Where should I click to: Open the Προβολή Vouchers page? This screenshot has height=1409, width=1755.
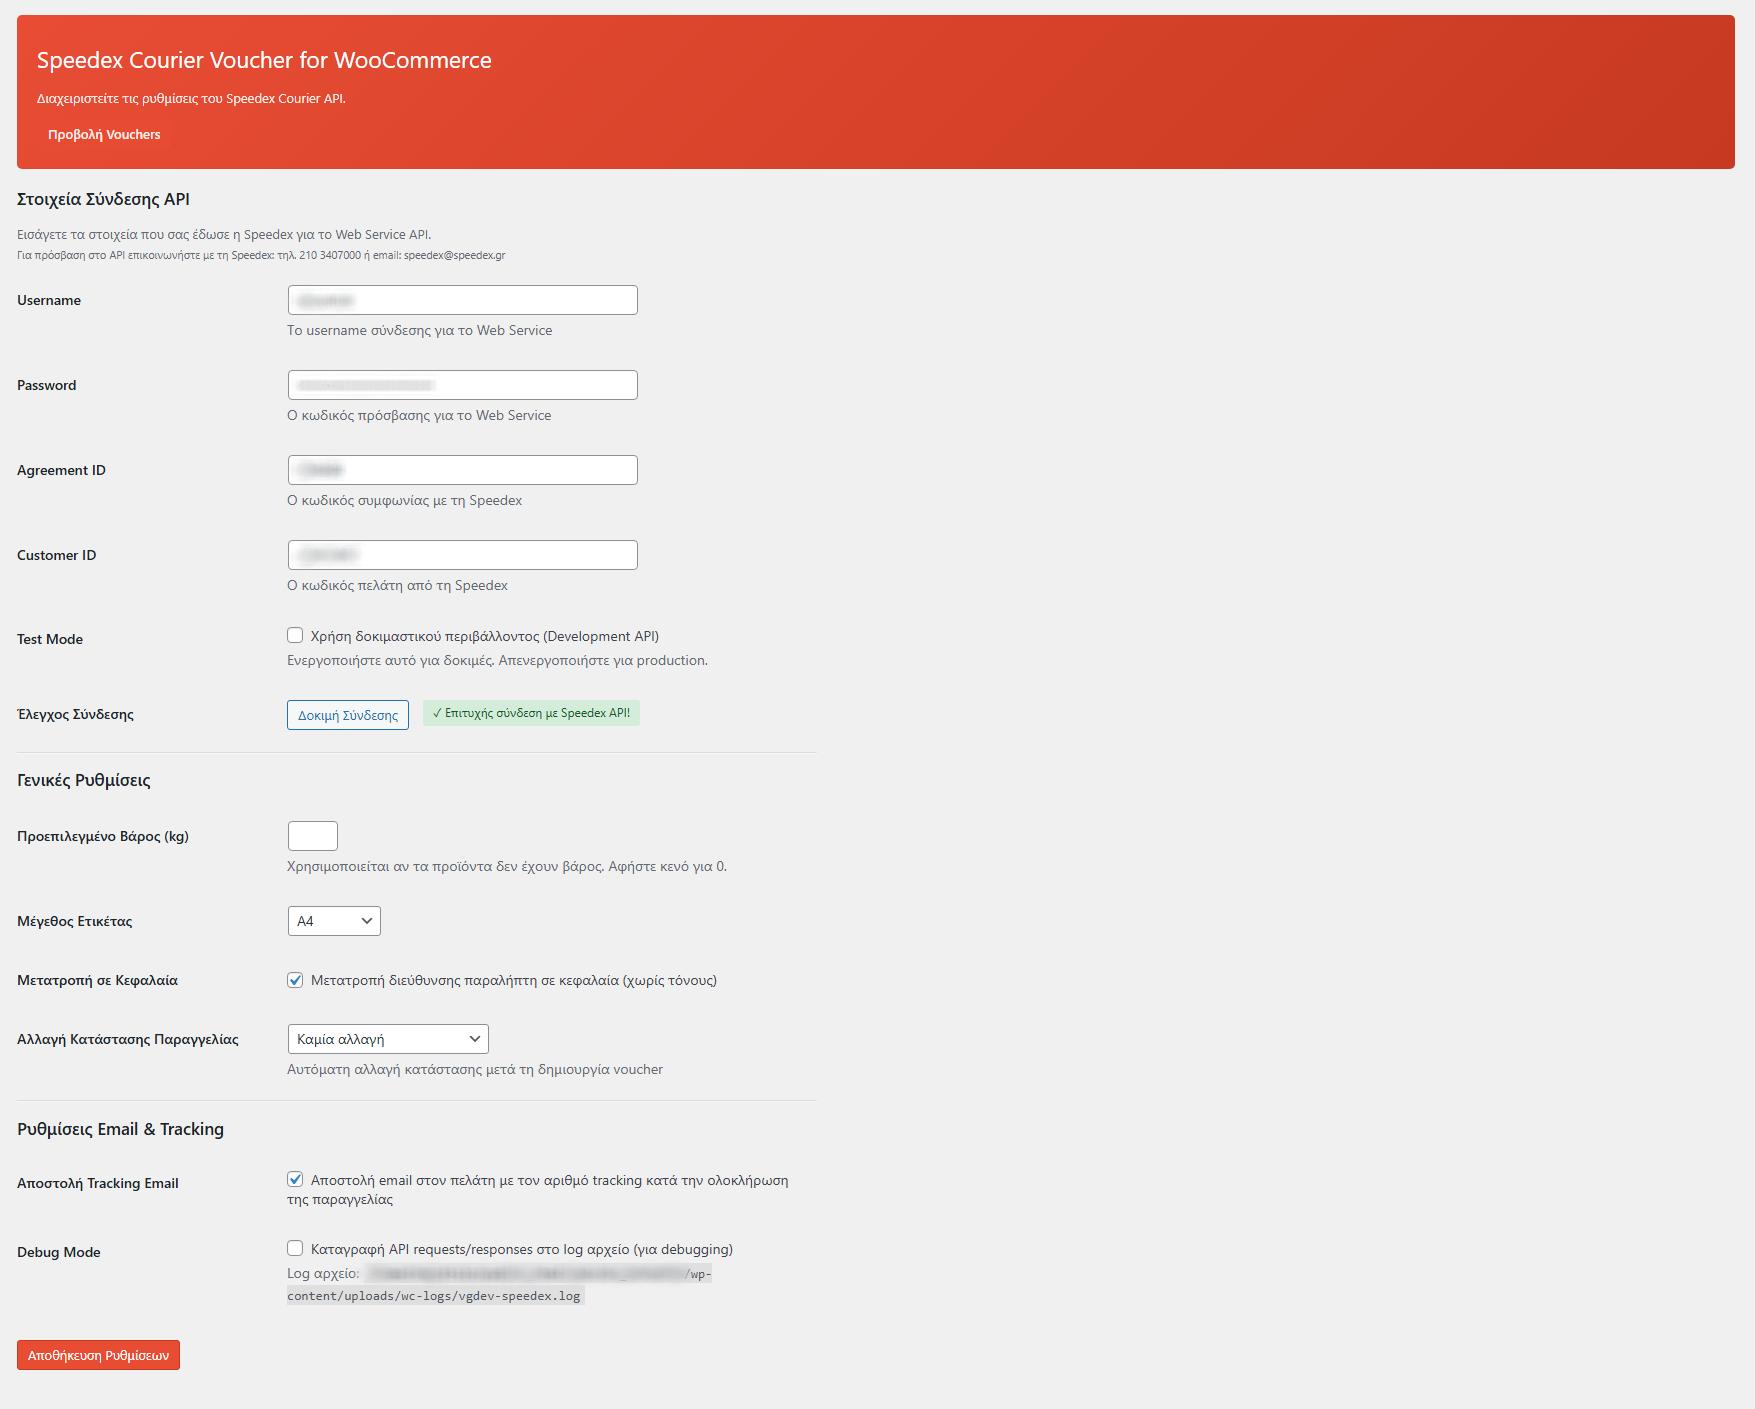[104, 135]
